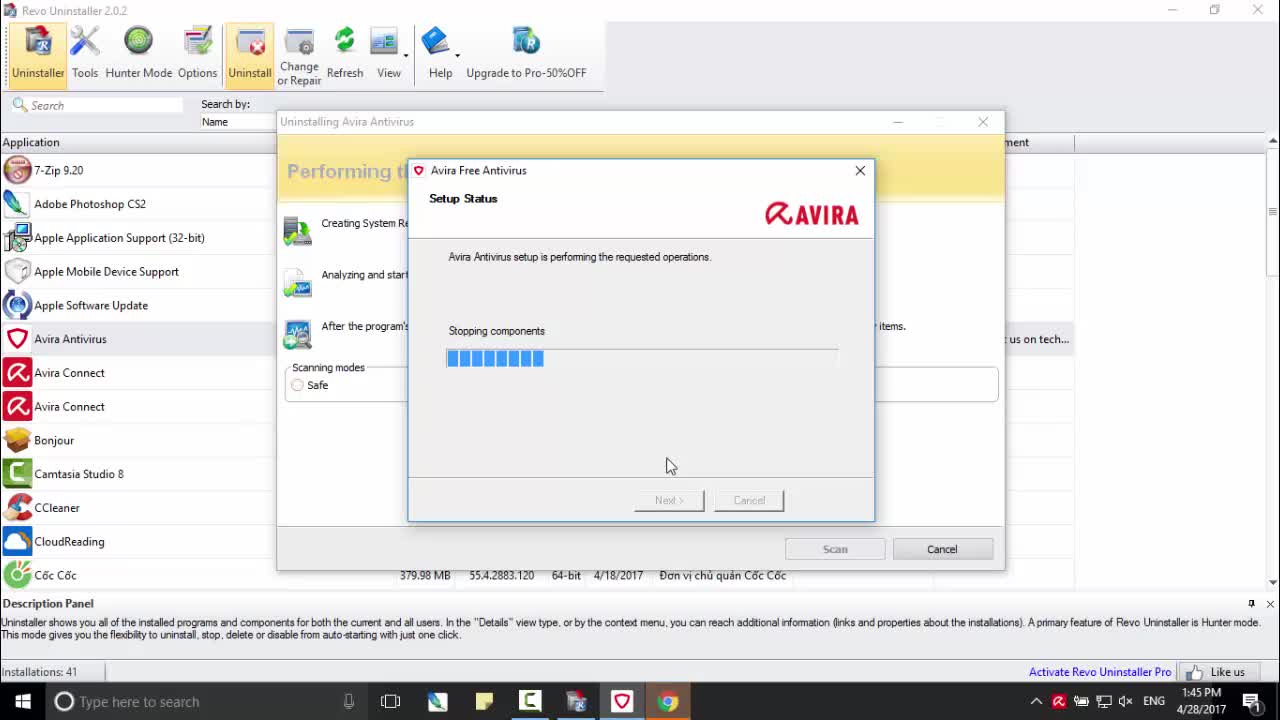Screen dimensions: 1280x720
Task: Open Avira icon on the taskbar
Action: coord(622,701)
